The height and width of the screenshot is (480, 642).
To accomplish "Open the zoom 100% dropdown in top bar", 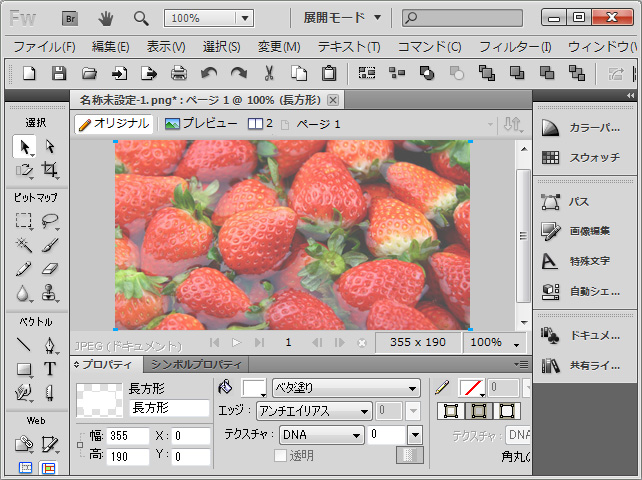I will click(245, 18).
